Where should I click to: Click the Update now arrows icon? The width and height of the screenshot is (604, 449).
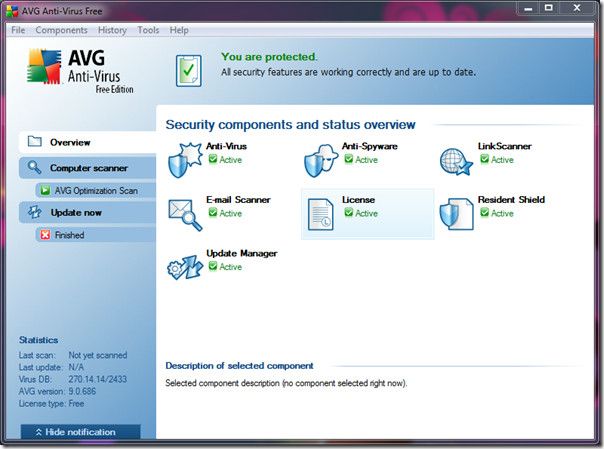[x=35, y=212]
